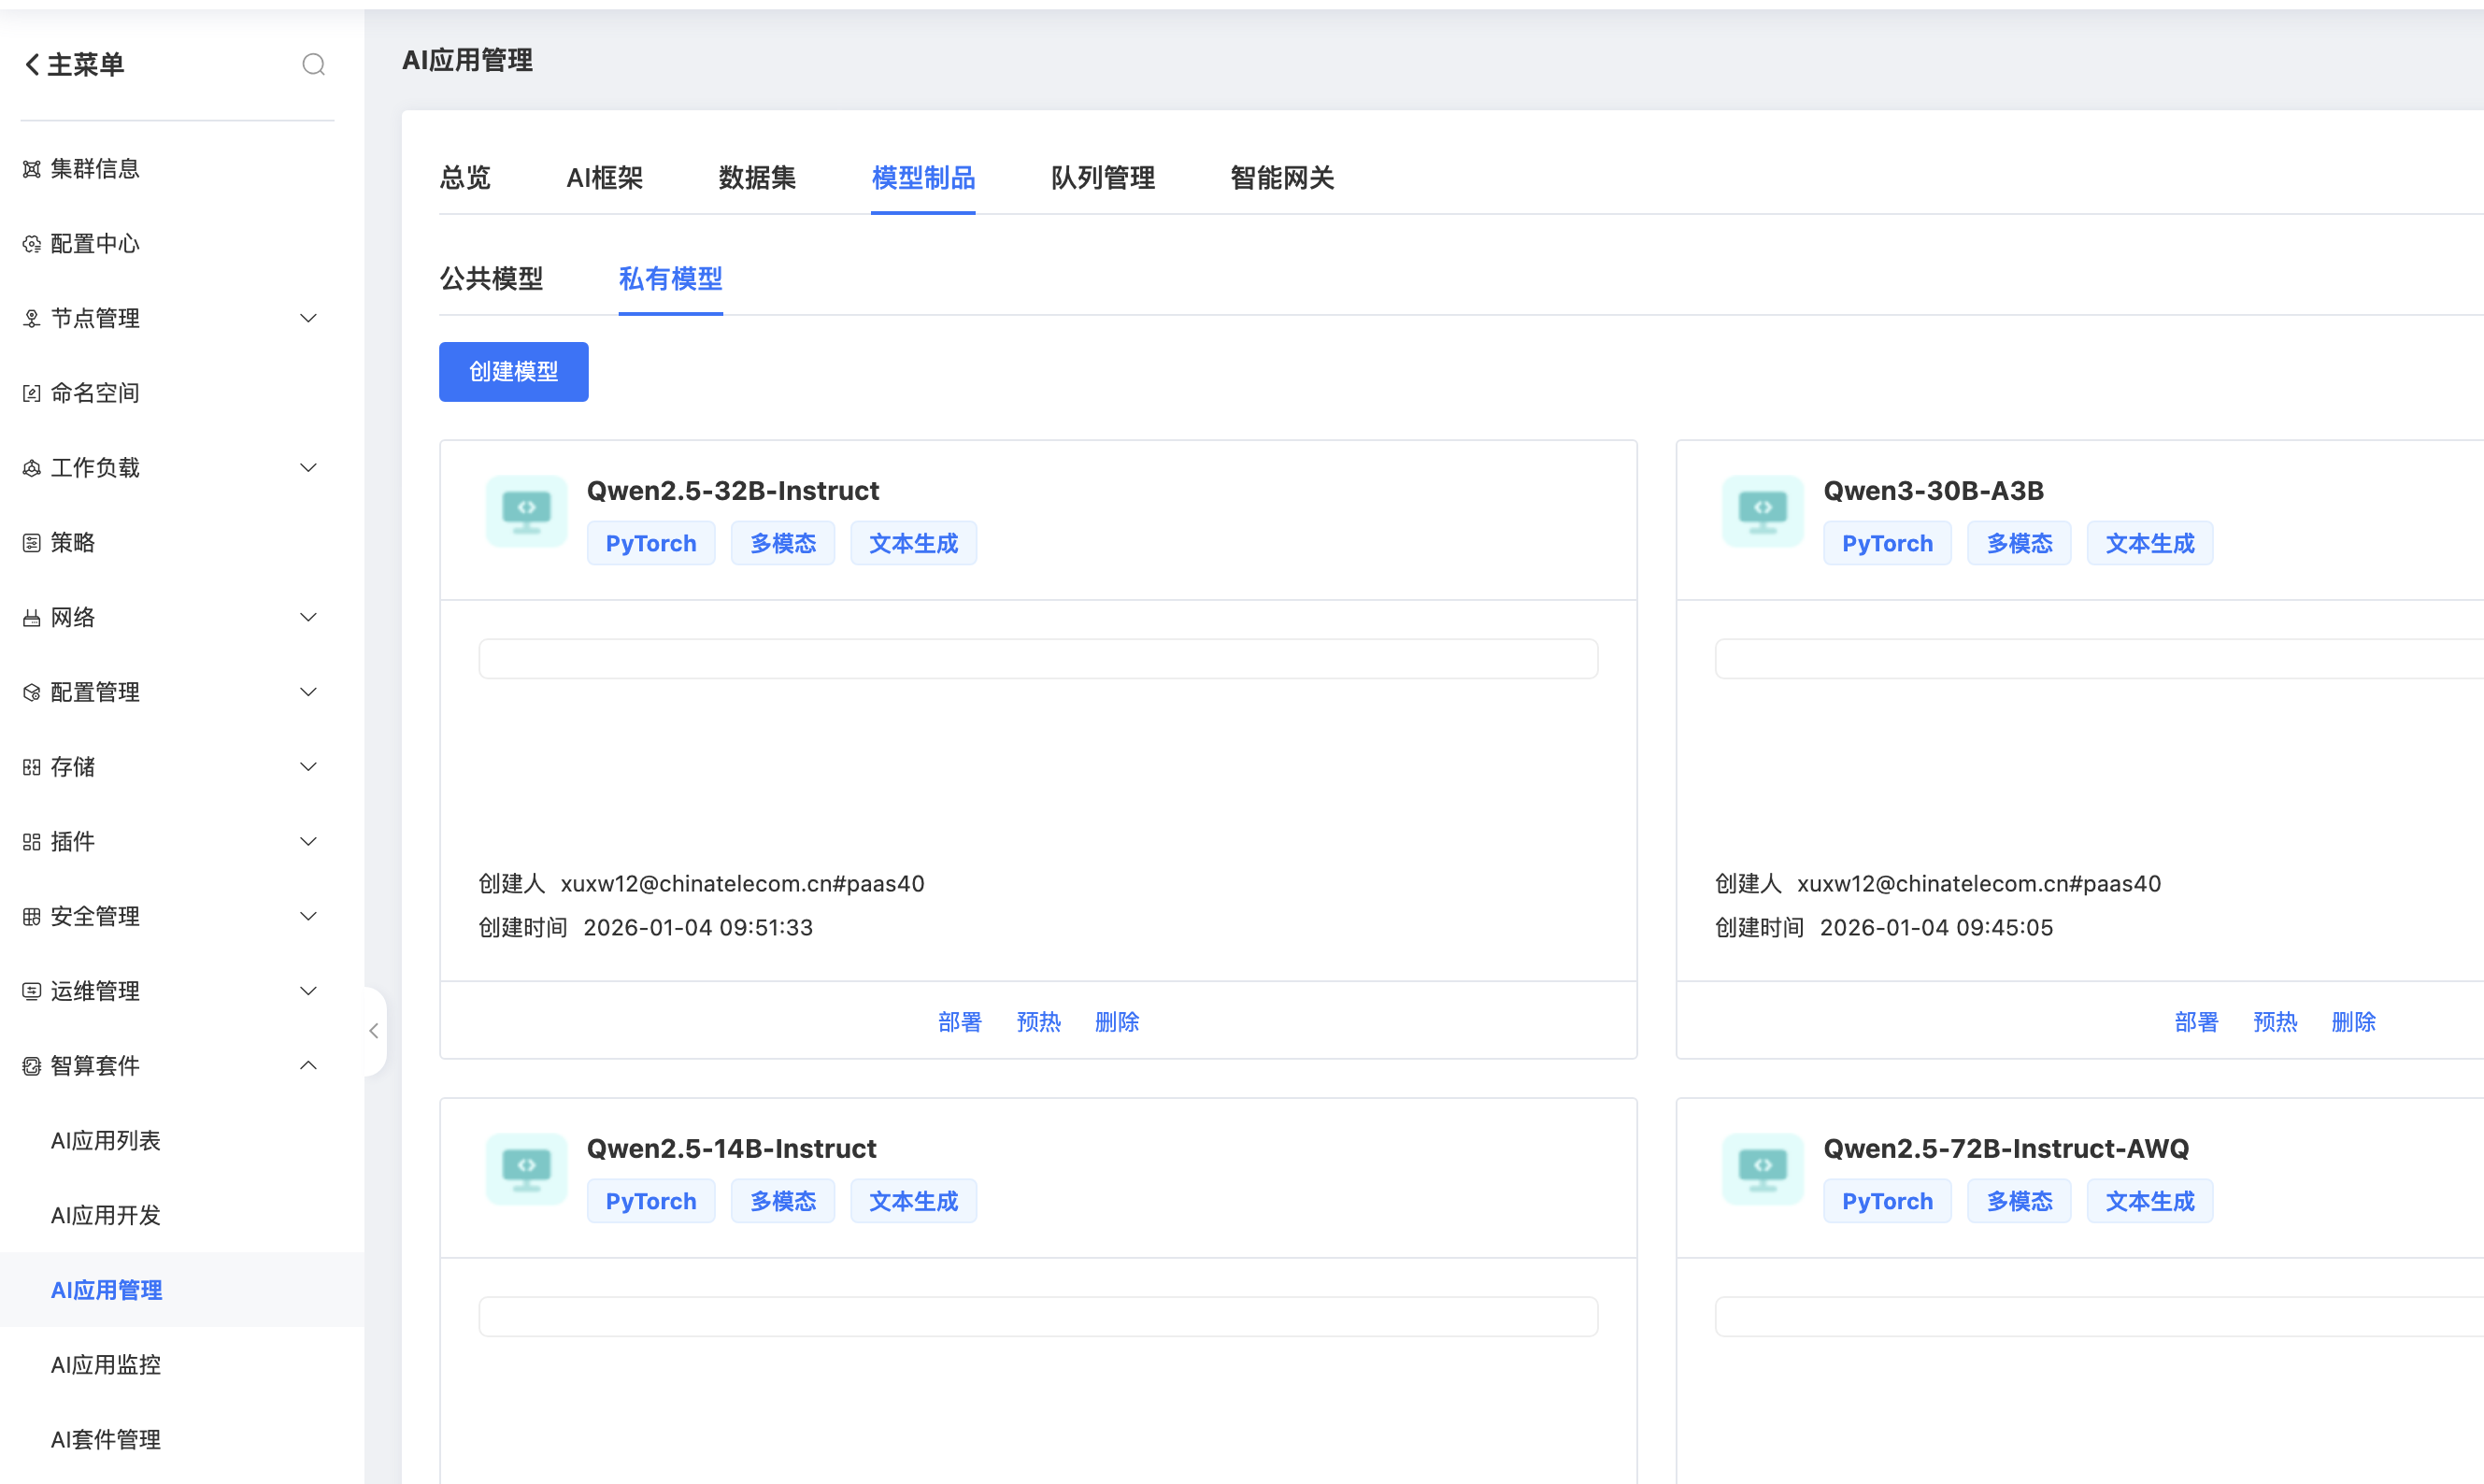Click the search icon in sidebar header
The height and width of the screenshot is (1484, 2484).
tap(313, 65)
